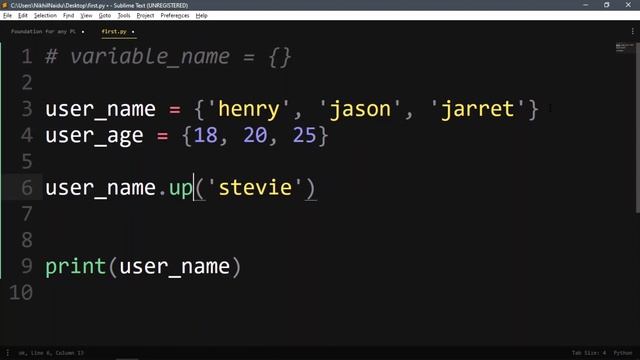640x360 pixels.
Task: Open the Preferences menu
Action: (x=175, y=16)
